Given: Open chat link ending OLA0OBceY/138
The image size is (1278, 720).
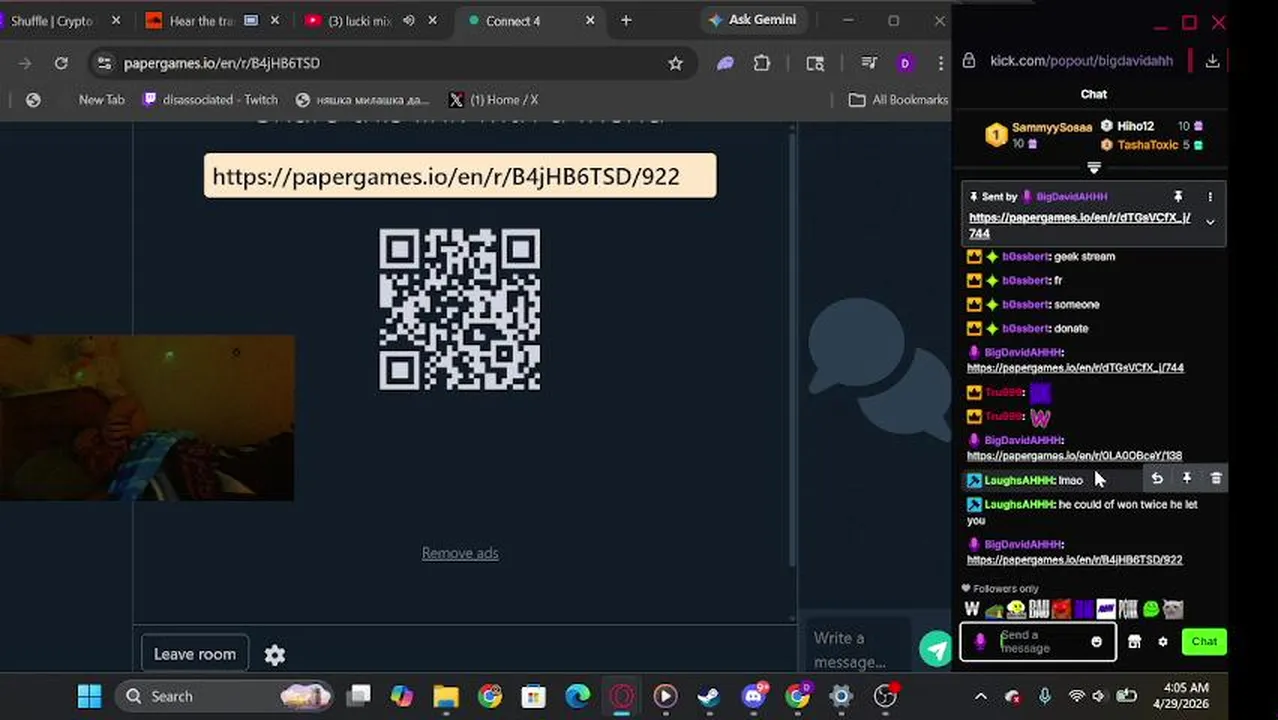Looking at the screenshot, I should pos(1075,456).
